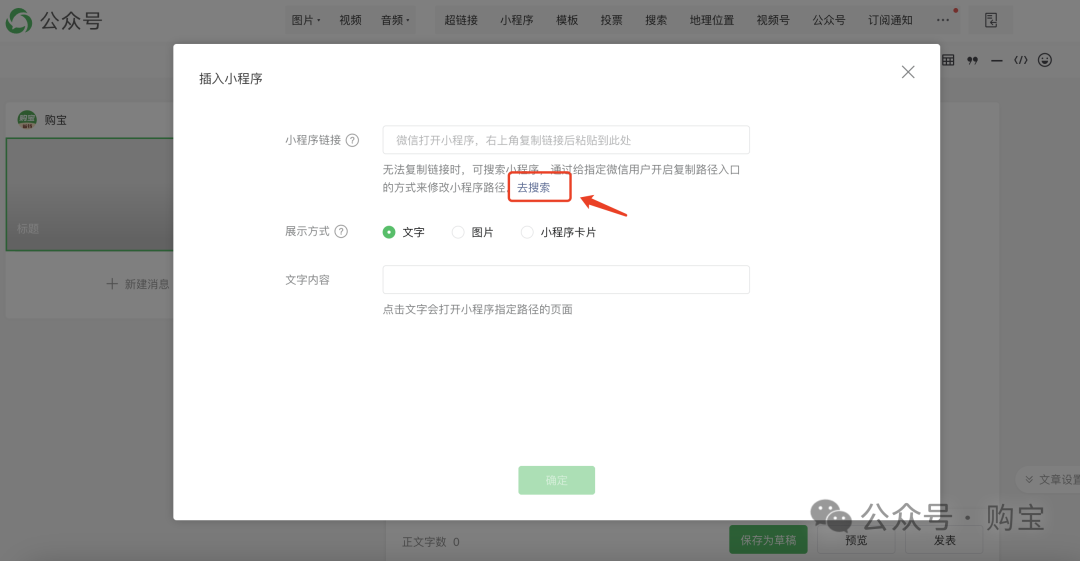Click the 插入小程序 dialog title
Viewport: 1080px width, 561px height.
231,79
